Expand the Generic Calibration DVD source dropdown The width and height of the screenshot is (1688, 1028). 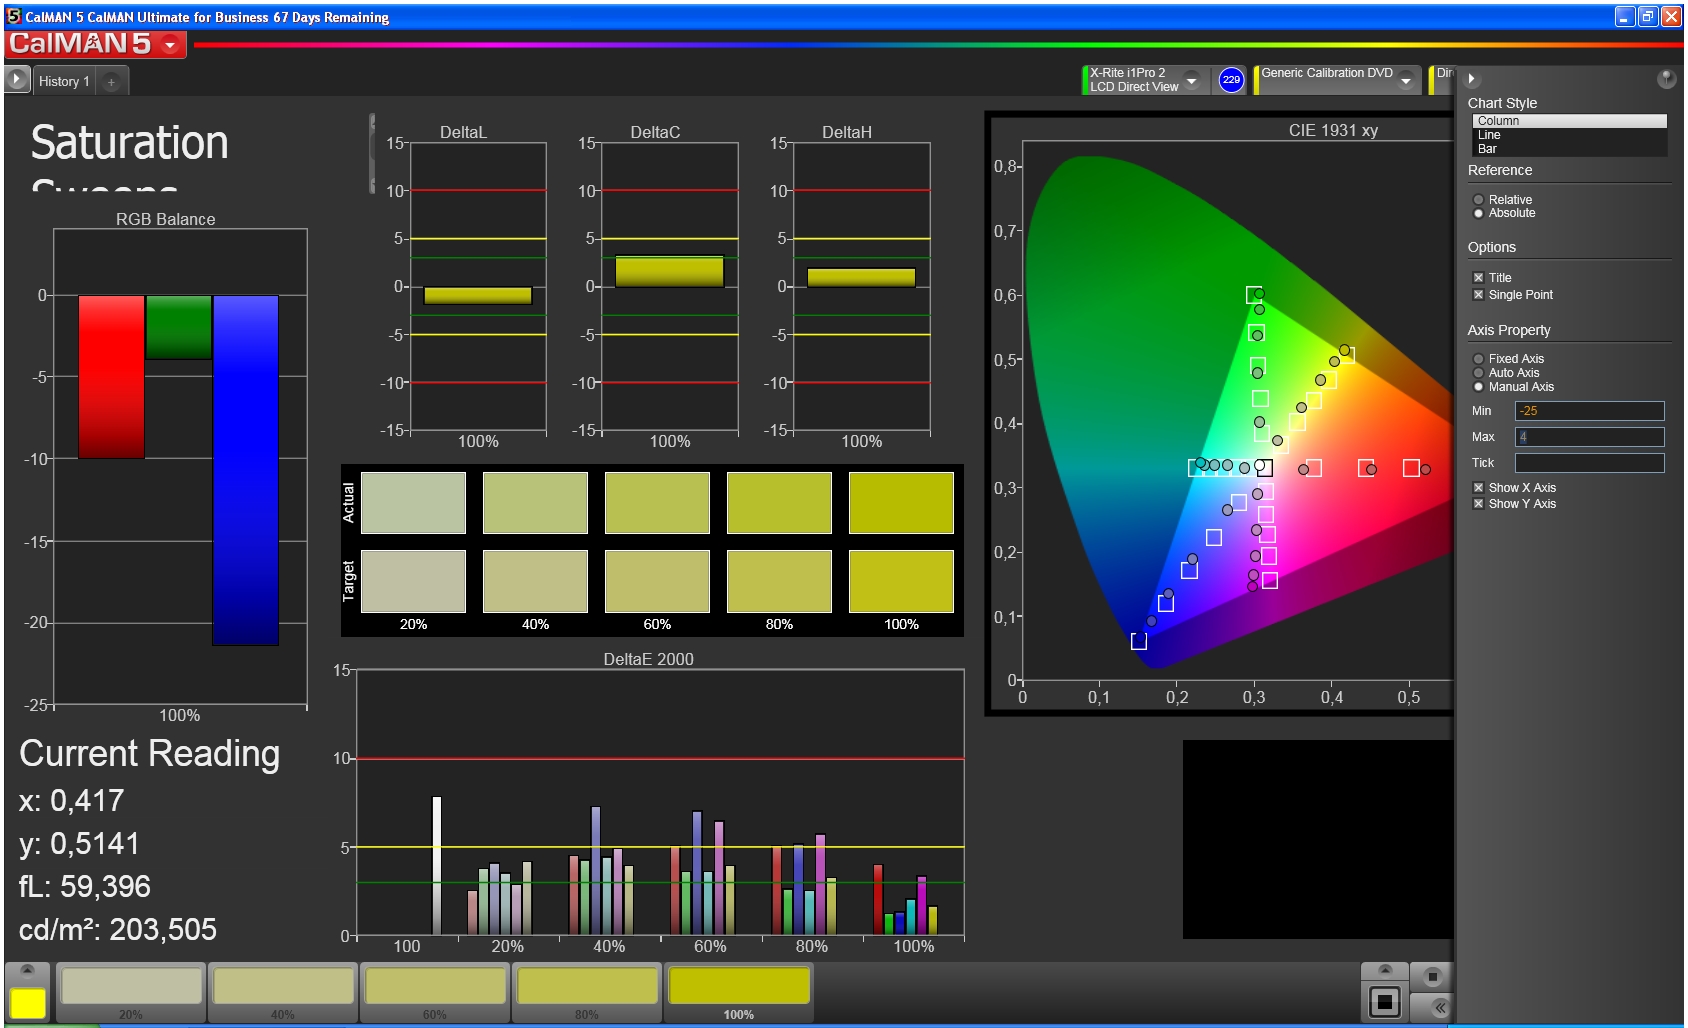pos(1406,80)
